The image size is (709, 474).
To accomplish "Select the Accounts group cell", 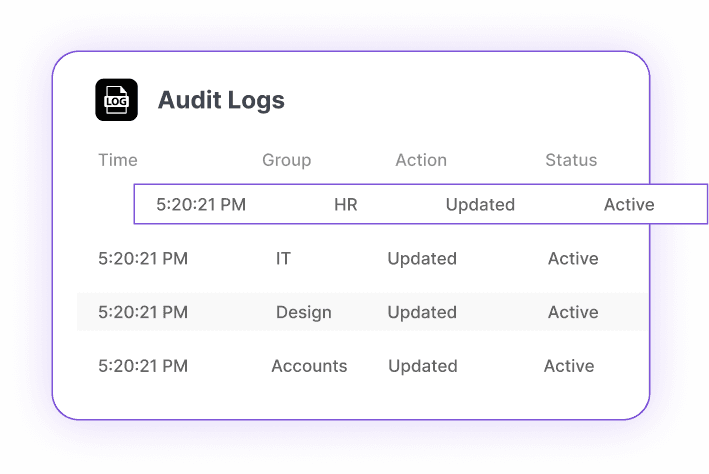I will point(309,366).
